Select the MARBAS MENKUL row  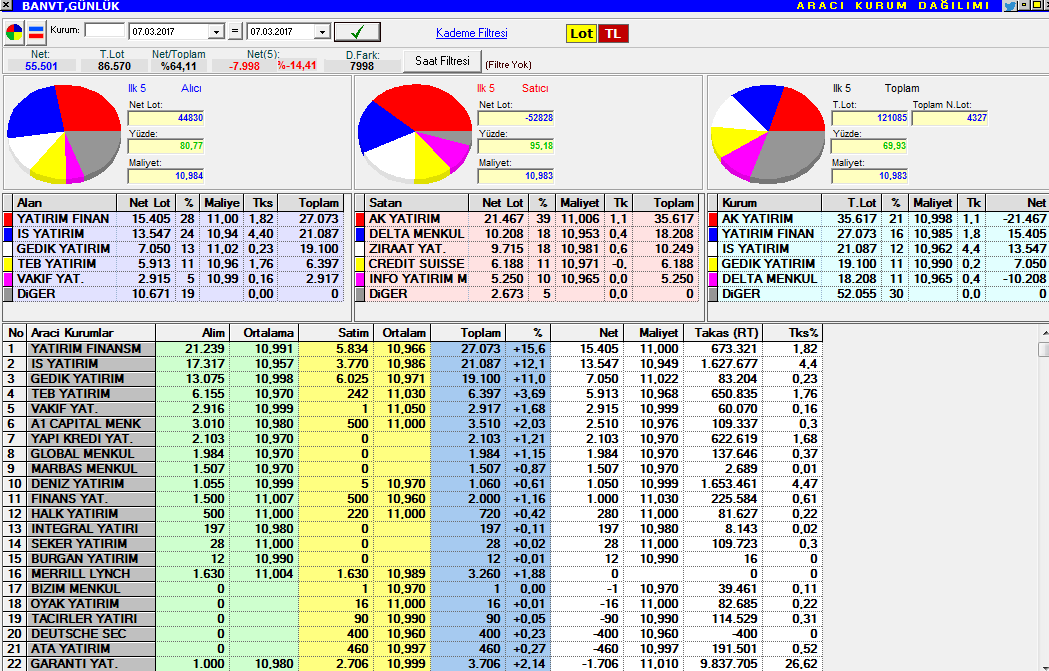[x=413, y=469]
